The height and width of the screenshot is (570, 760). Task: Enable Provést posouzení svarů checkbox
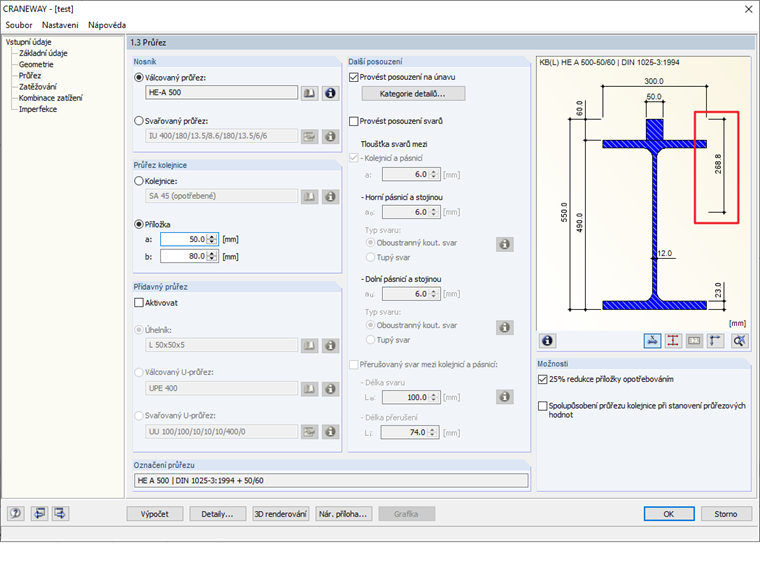coord(354,121)
